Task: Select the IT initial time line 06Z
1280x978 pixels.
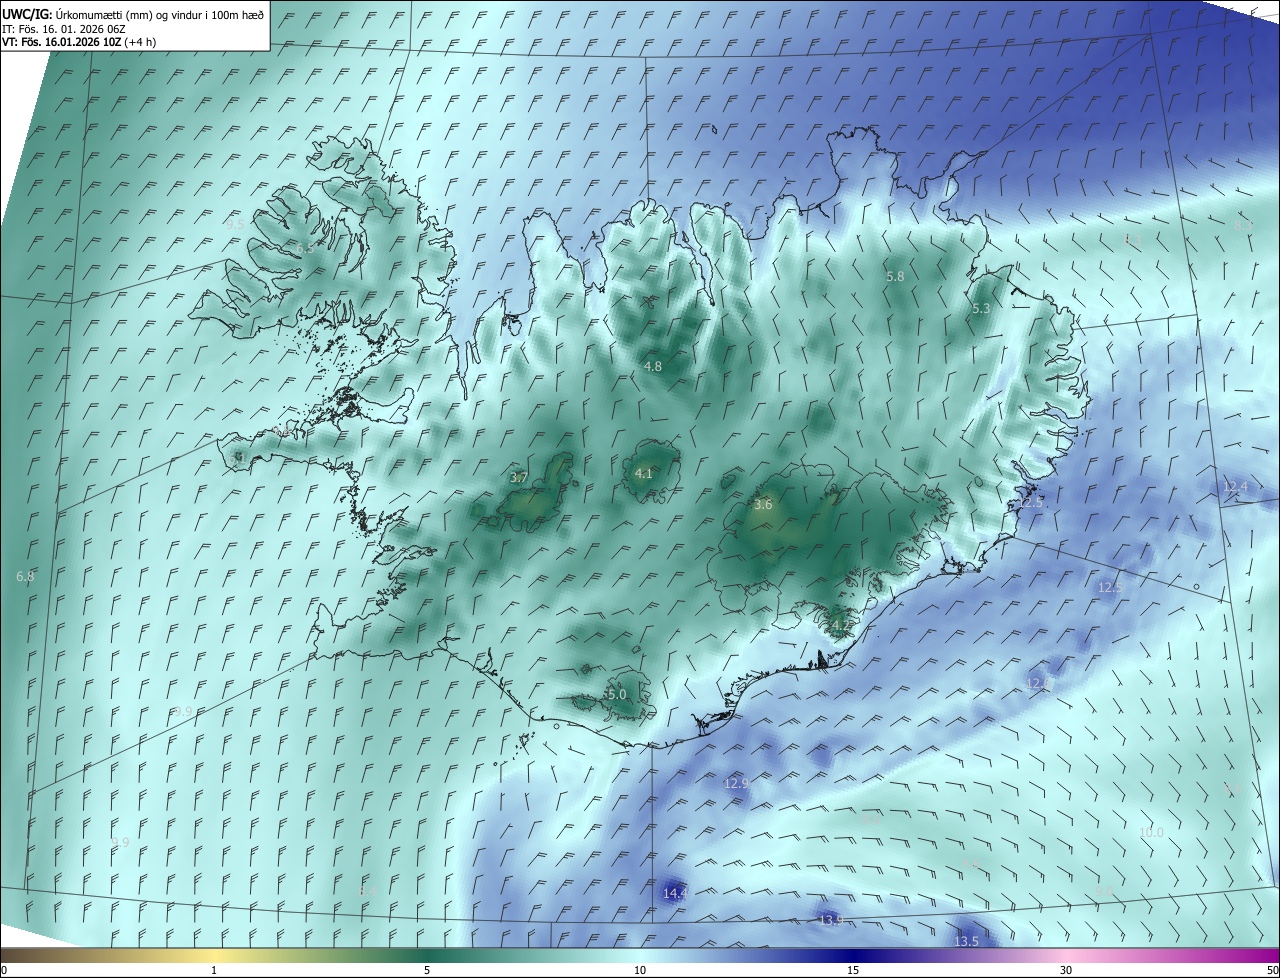Action: 64,29
